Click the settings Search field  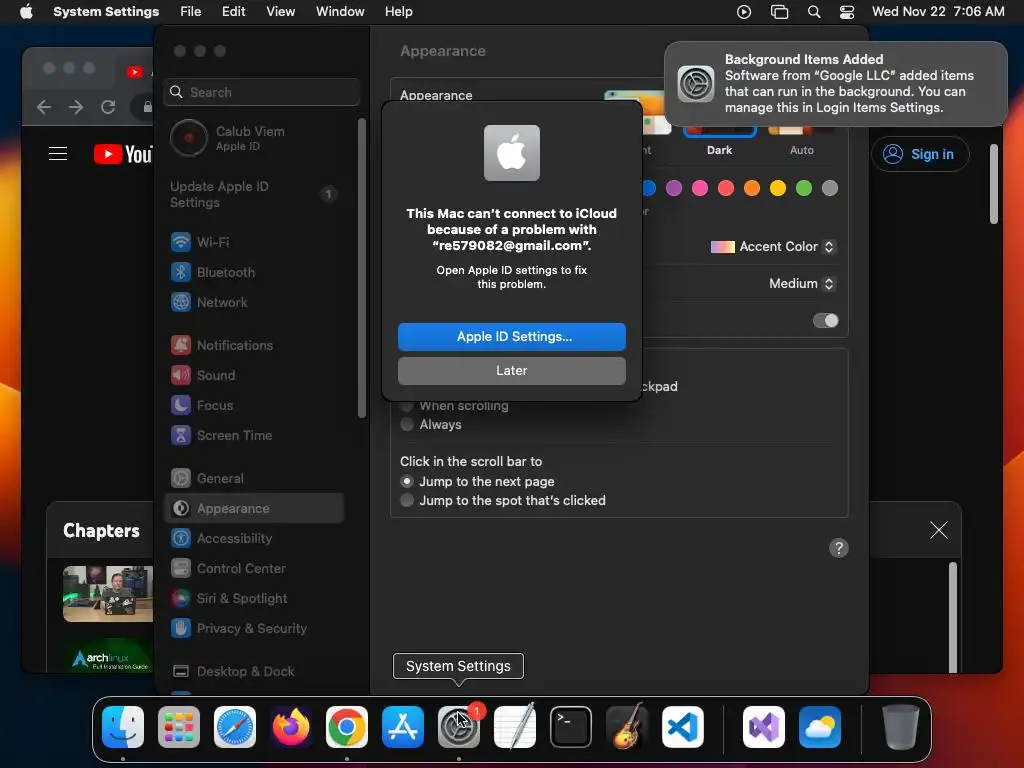click(261, 92)
